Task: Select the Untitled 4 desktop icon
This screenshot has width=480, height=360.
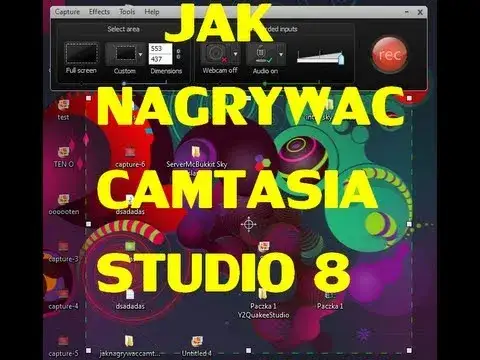Action: pos(197,346)
